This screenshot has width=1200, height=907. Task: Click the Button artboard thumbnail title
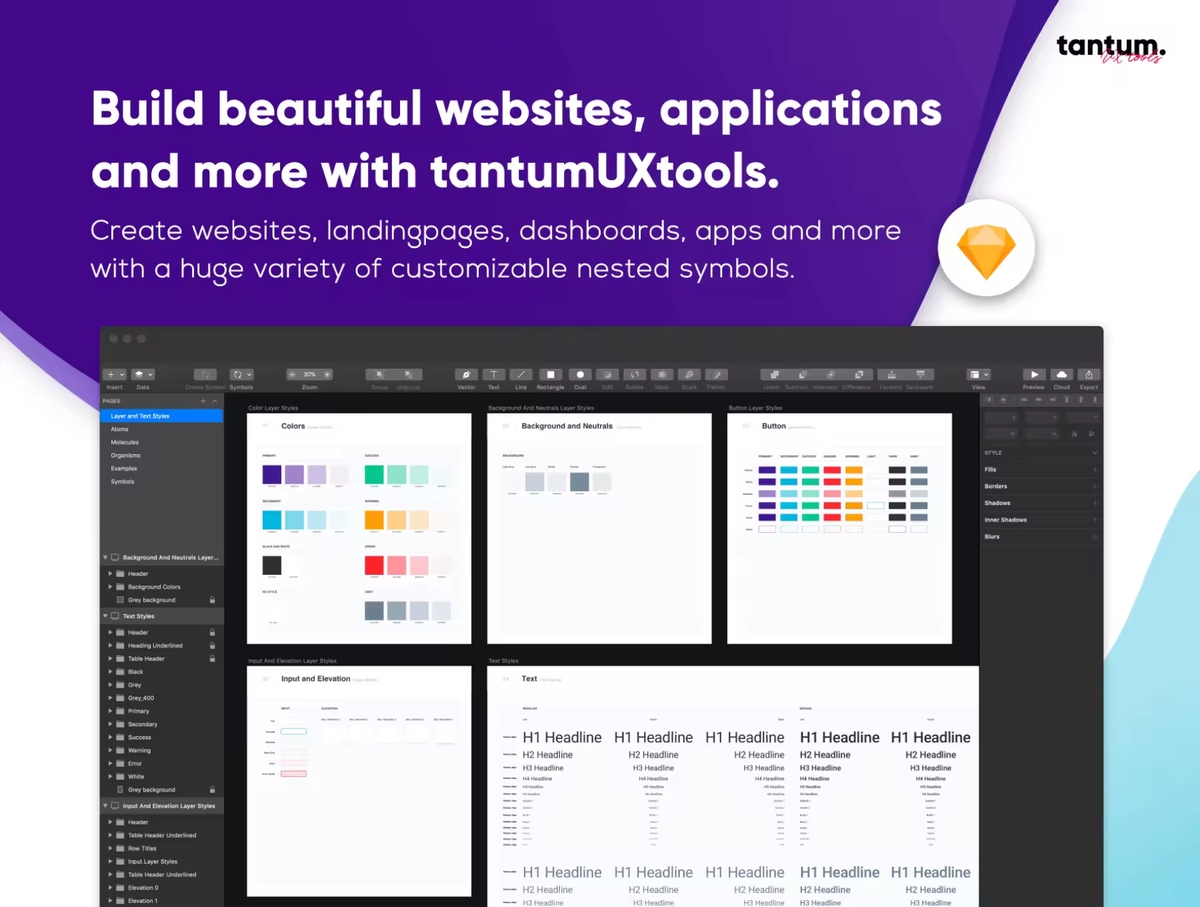(774, 426)
